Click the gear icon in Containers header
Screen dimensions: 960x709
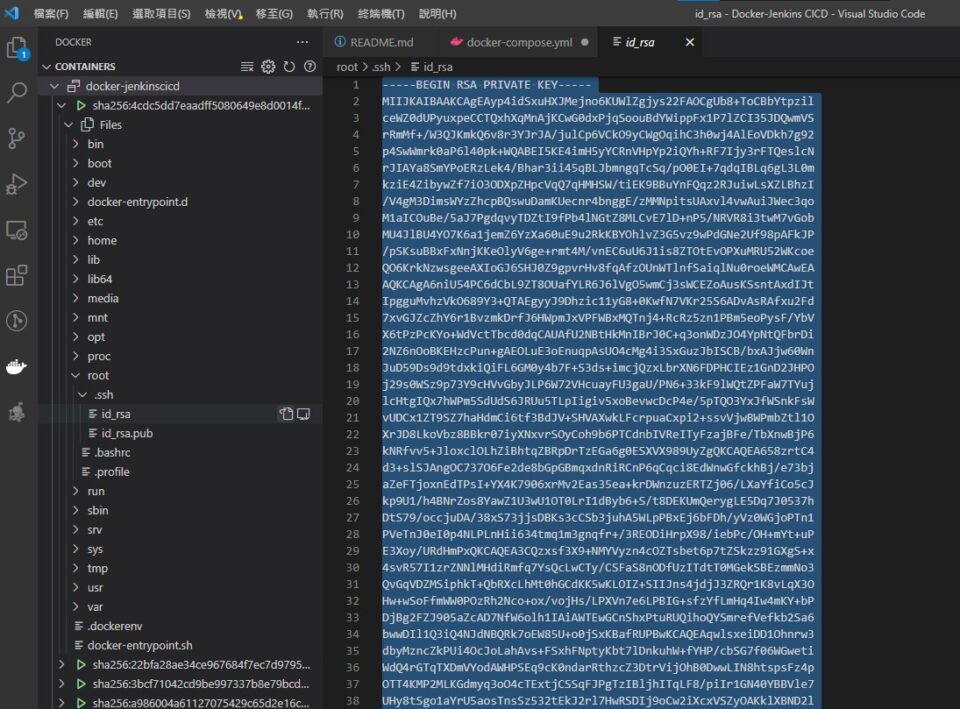coord(268,67)
